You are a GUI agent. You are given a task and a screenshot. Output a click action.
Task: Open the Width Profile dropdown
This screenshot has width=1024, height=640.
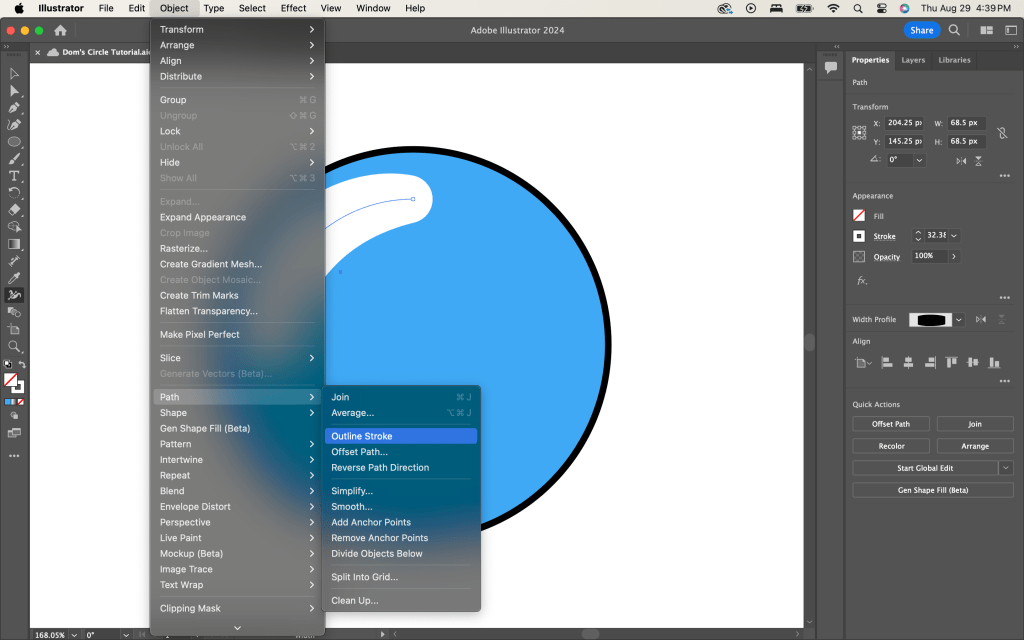point(959,320)
